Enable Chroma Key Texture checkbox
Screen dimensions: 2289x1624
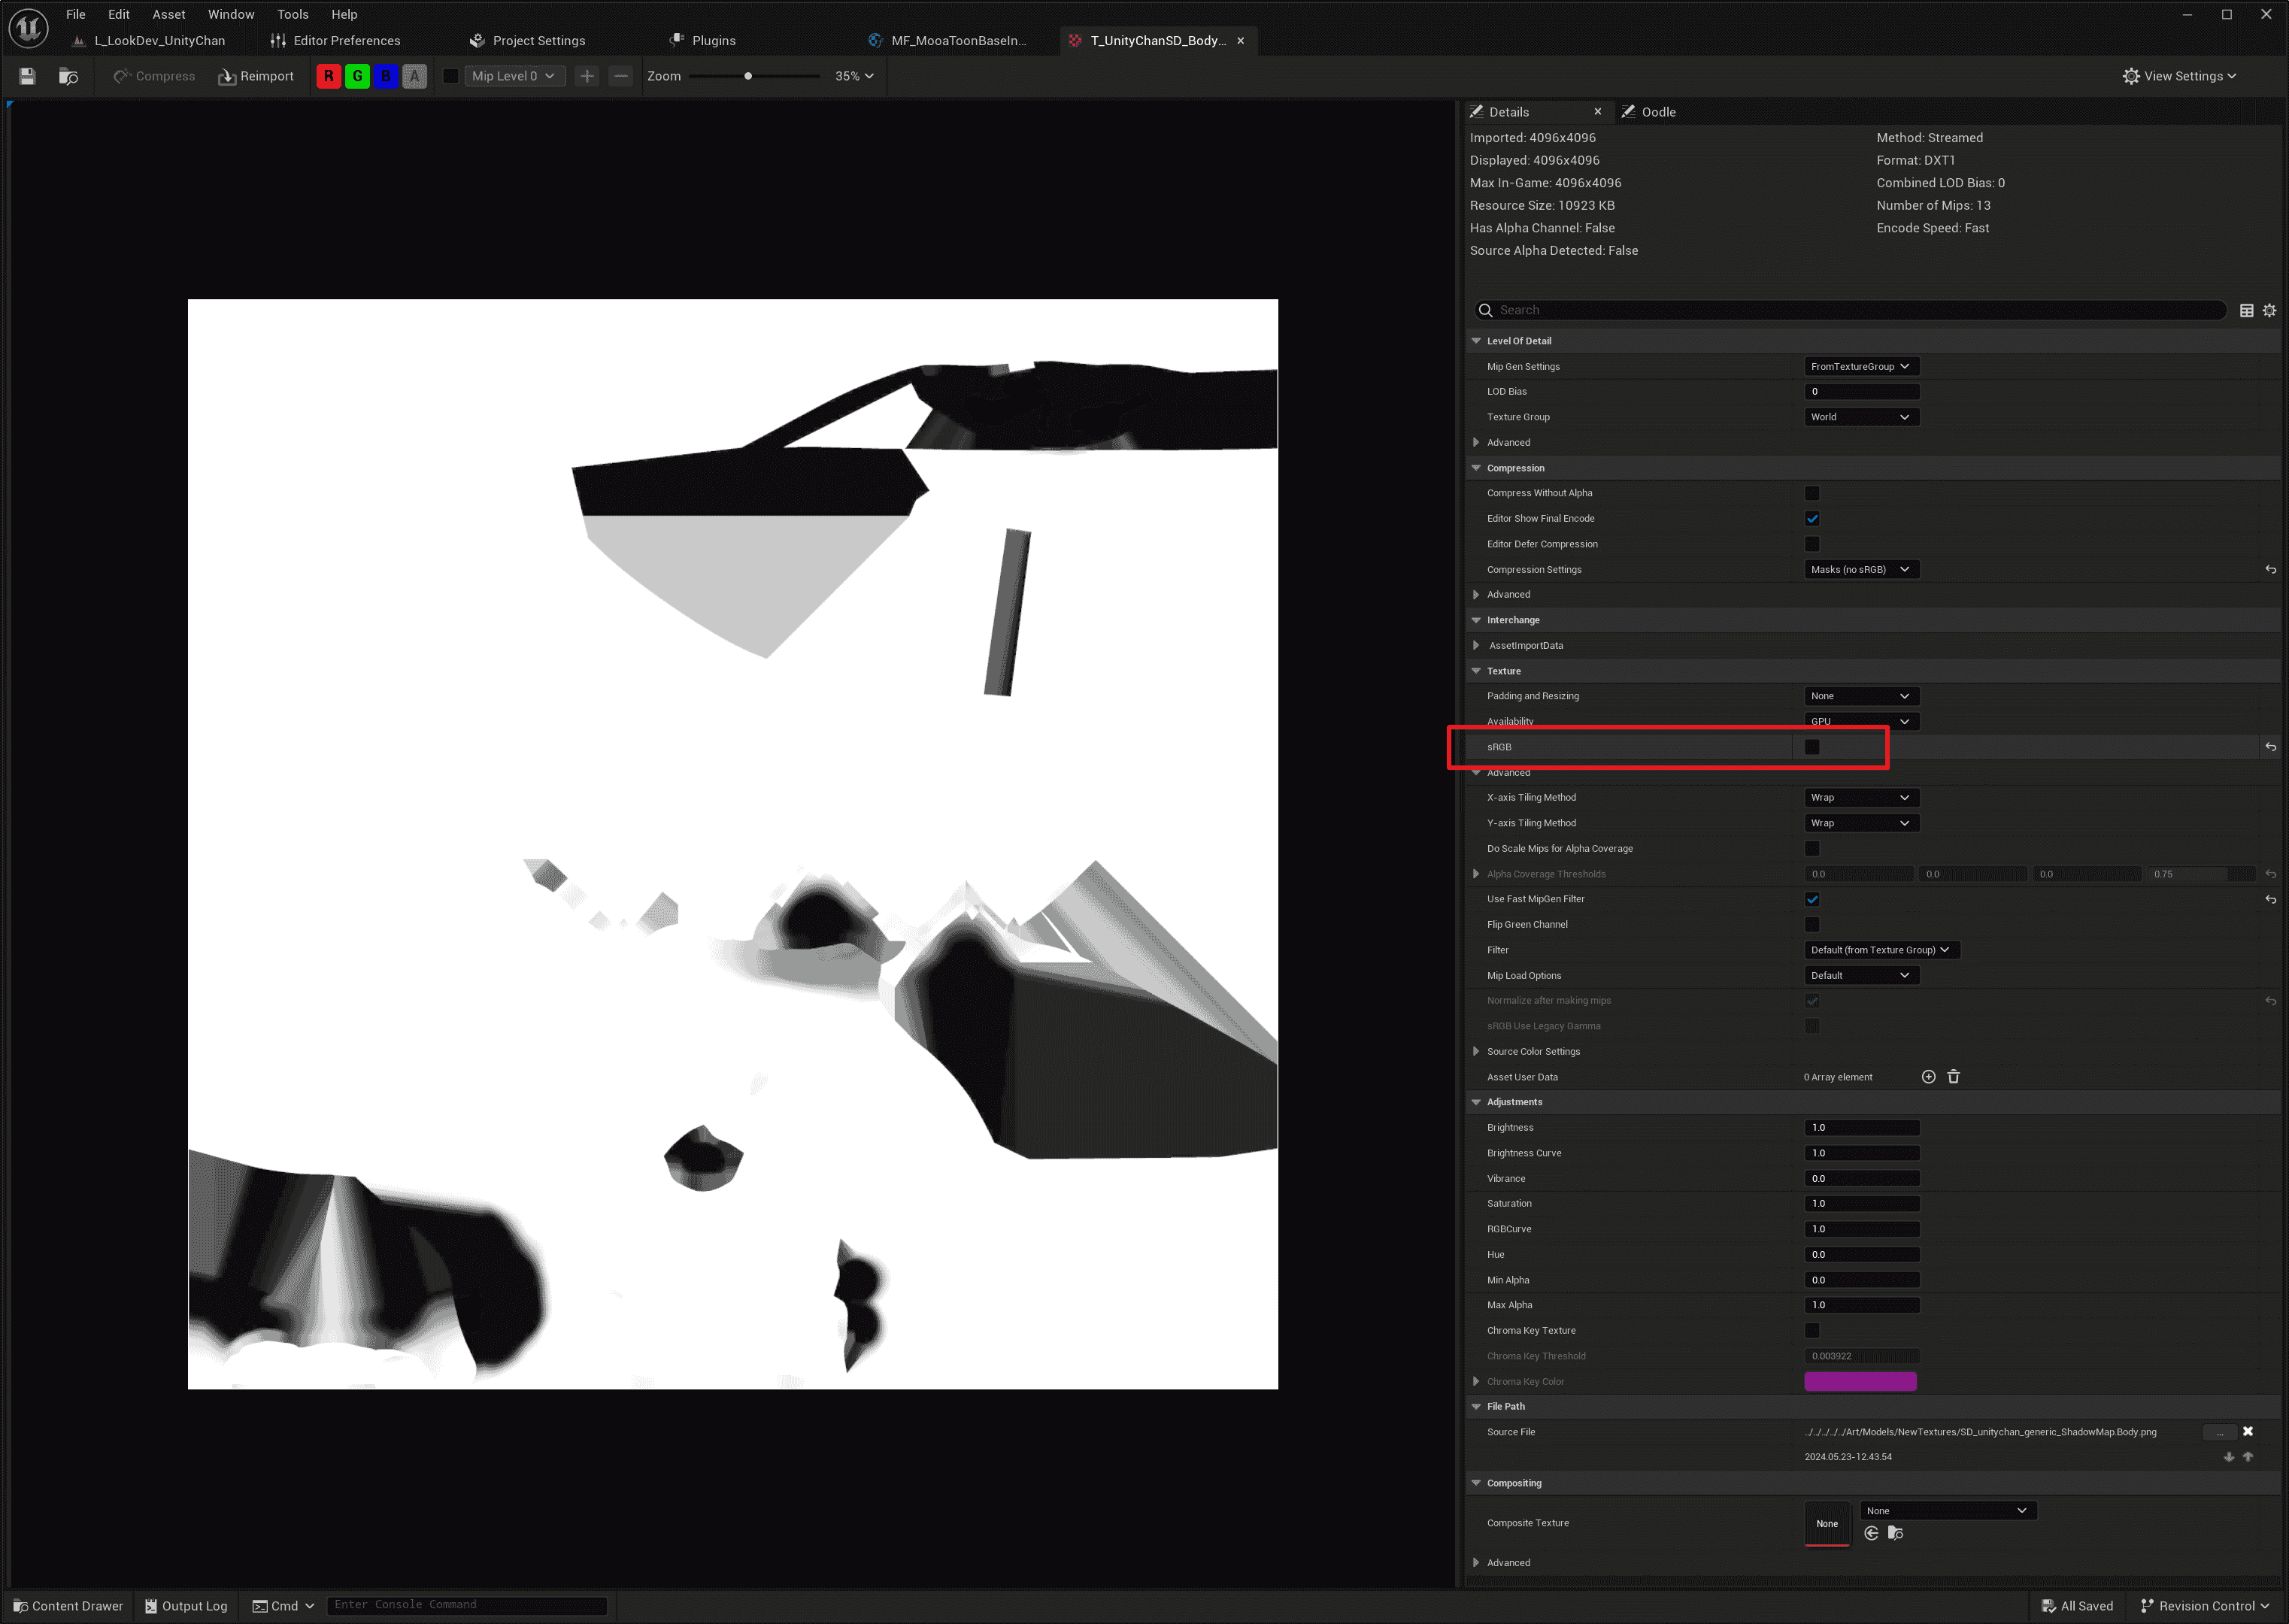pos(1812,1331)
